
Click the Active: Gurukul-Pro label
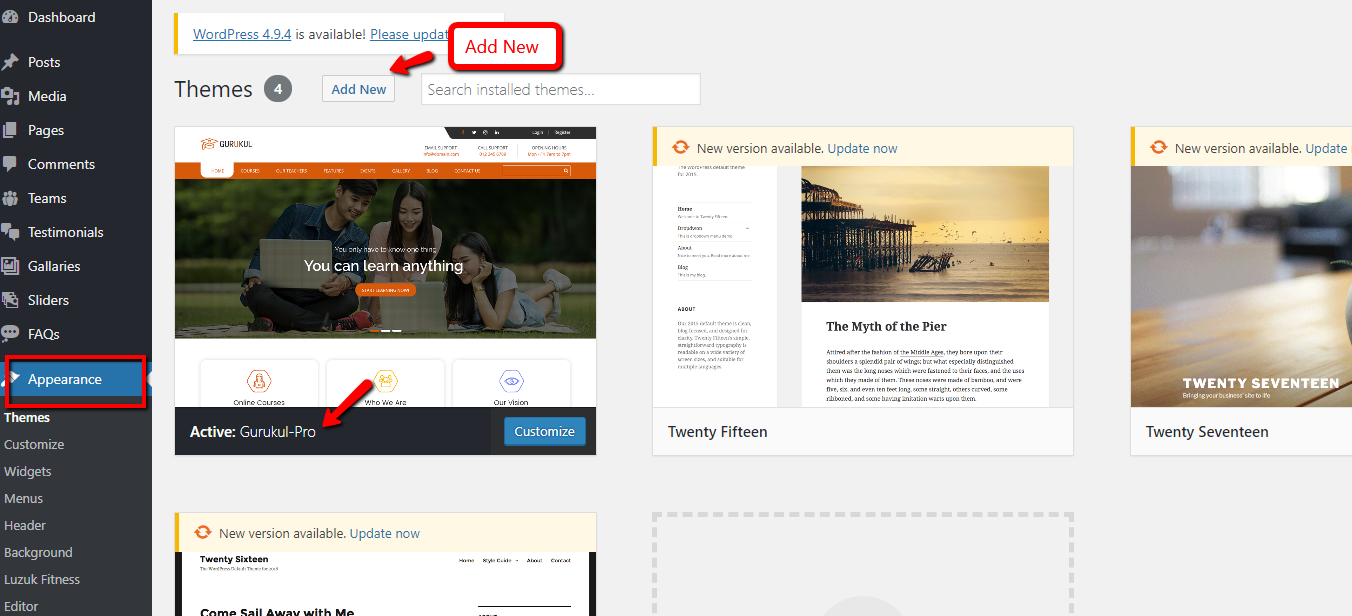pos(253,432)
